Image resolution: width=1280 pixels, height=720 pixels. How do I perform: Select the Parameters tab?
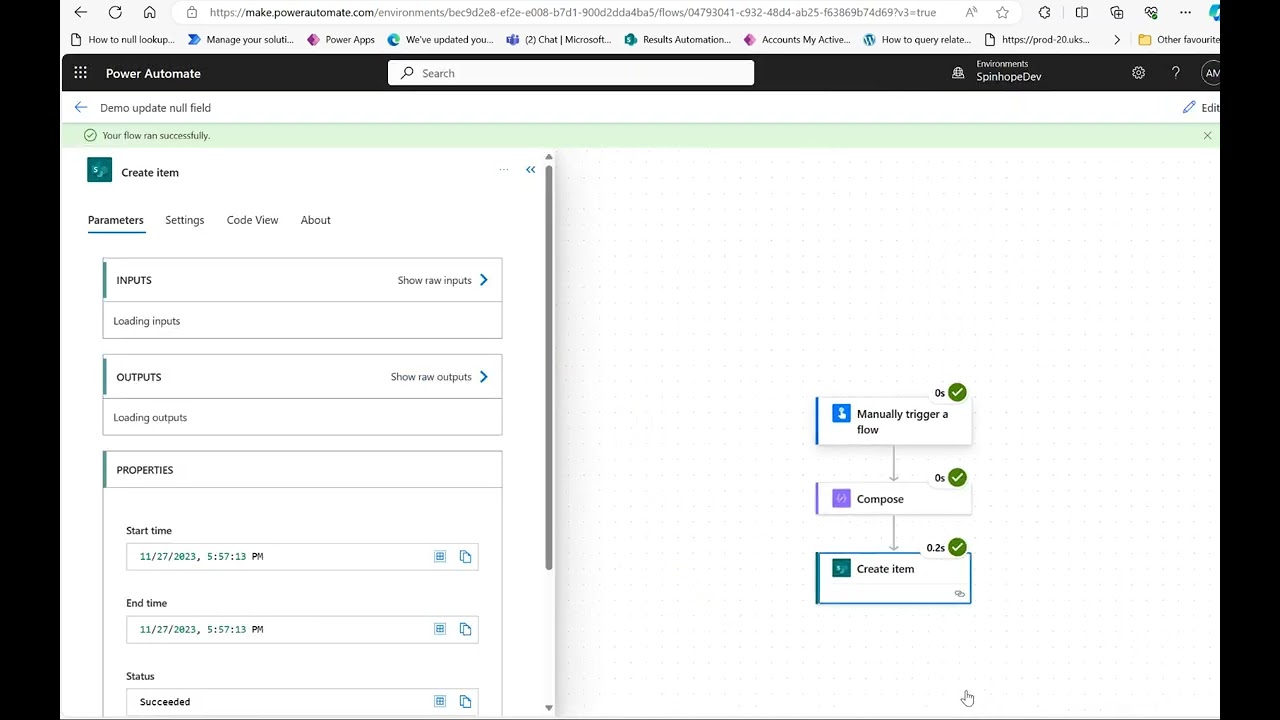(x=115, y=220)
